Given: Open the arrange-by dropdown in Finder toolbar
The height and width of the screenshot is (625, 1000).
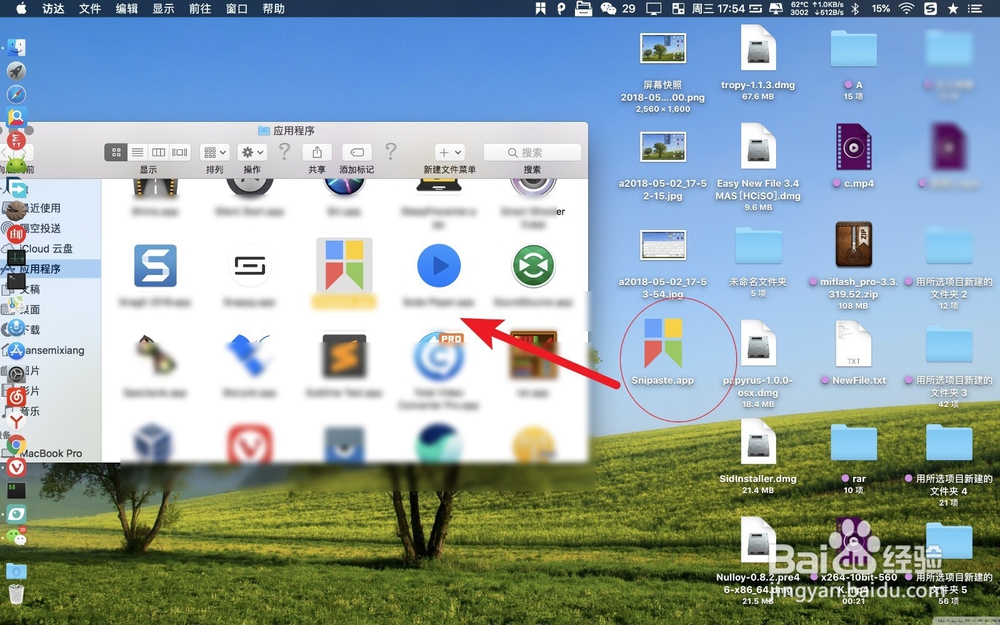Looking at the screenshot, I should coord(214,152).
